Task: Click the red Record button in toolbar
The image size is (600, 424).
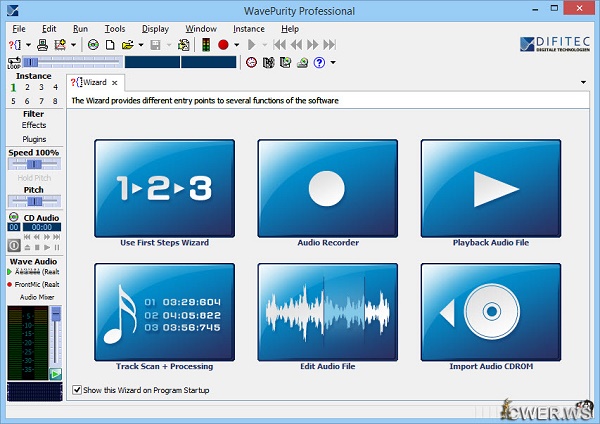Action: point(222,45)
